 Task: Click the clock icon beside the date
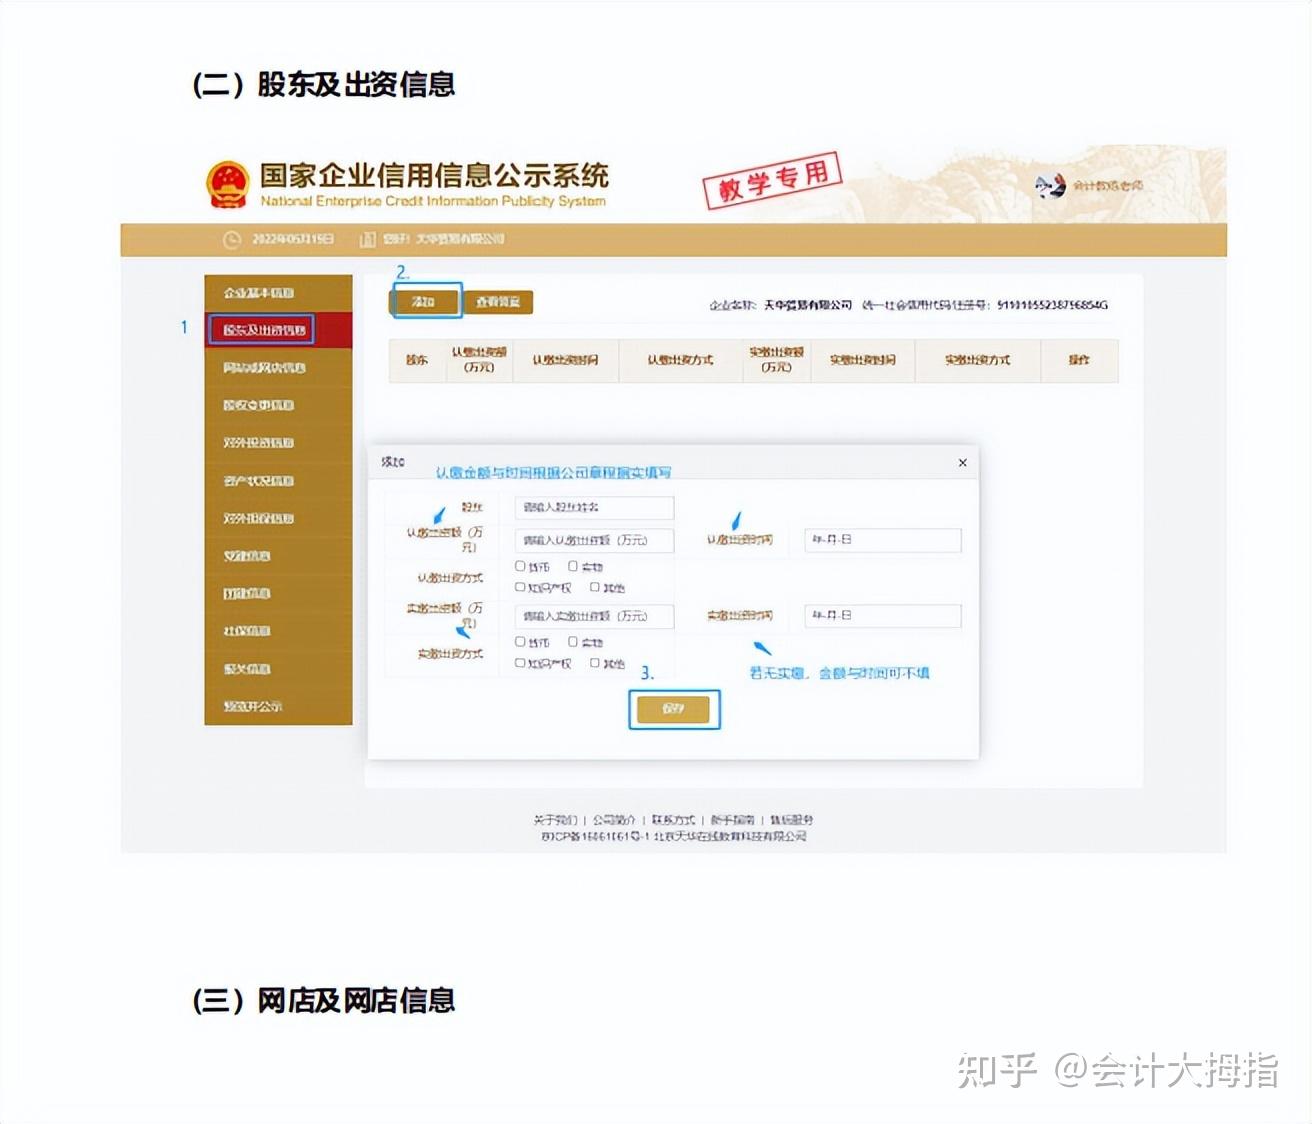coord(232,240)
